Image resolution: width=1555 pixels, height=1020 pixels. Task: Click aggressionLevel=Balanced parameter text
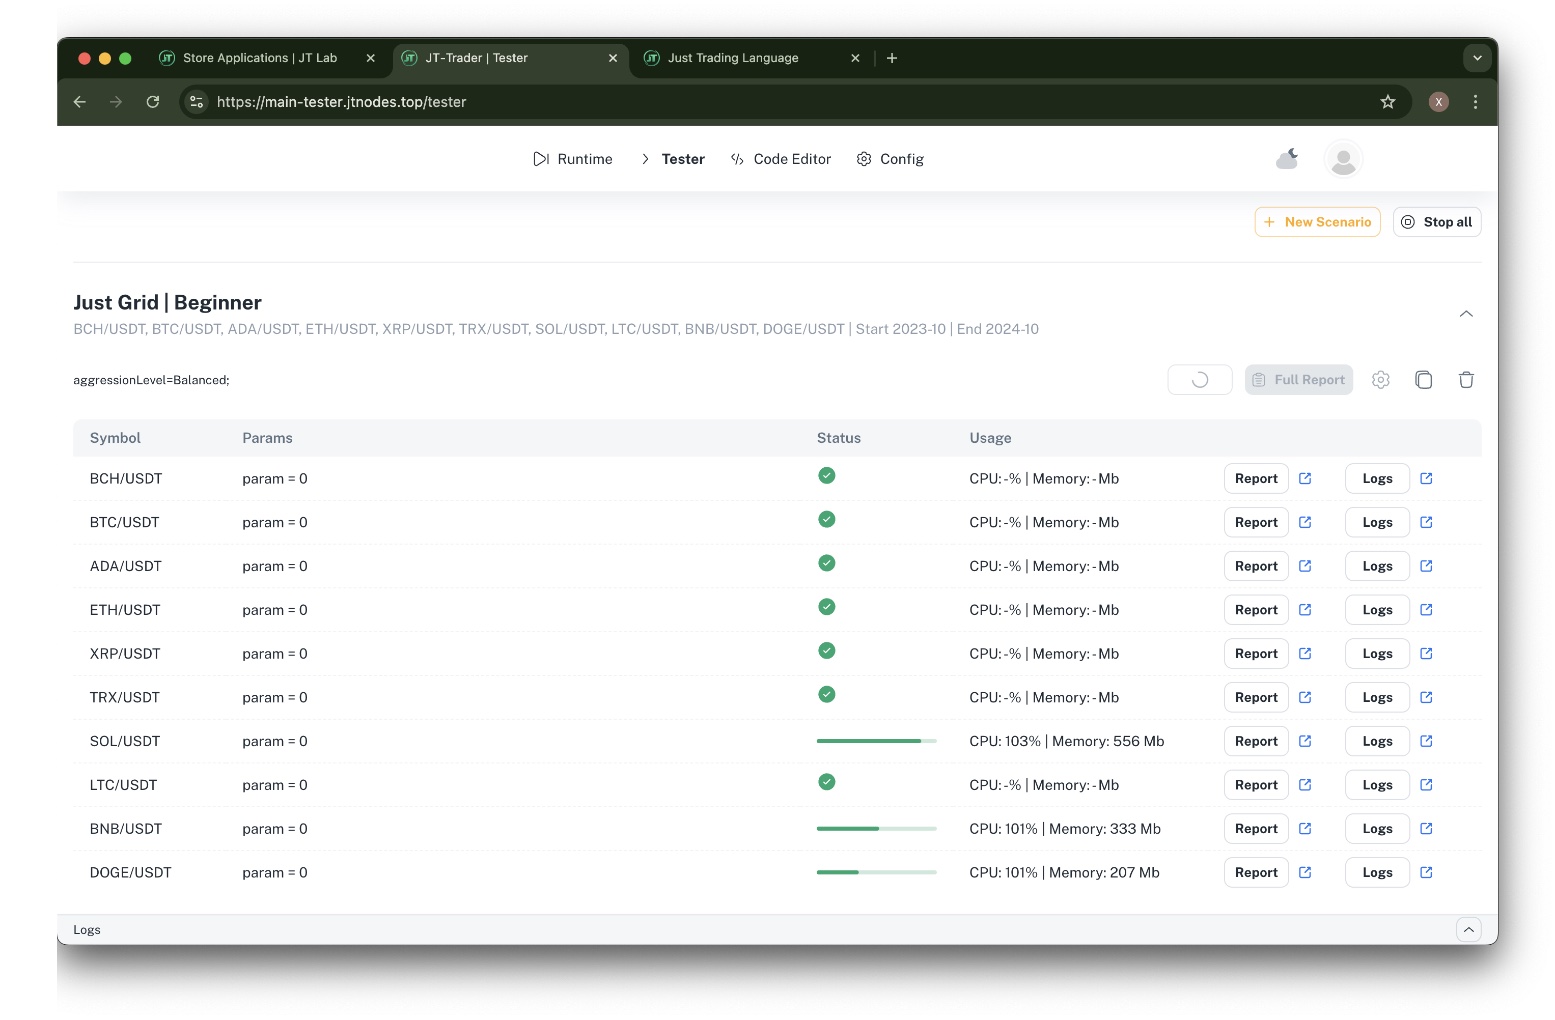[x=151, y=380]
